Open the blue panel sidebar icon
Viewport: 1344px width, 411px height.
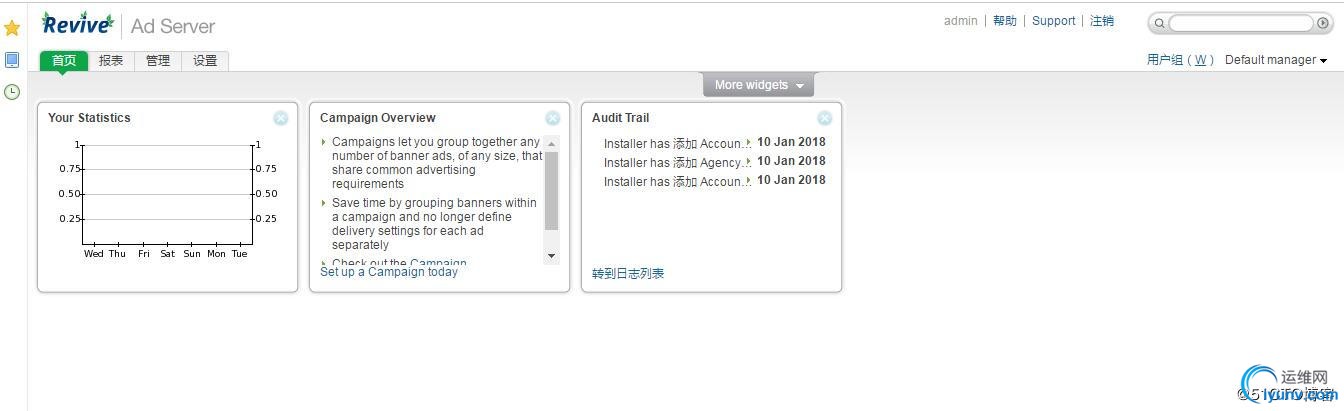point(12,60)
